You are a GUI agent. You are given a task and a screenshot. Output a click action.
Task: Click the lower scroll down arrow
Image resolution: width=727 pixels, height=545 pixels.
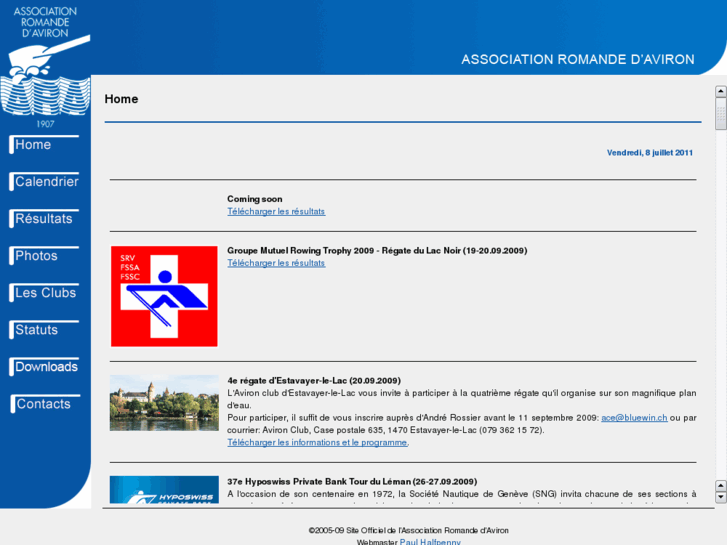coord(721,497)
